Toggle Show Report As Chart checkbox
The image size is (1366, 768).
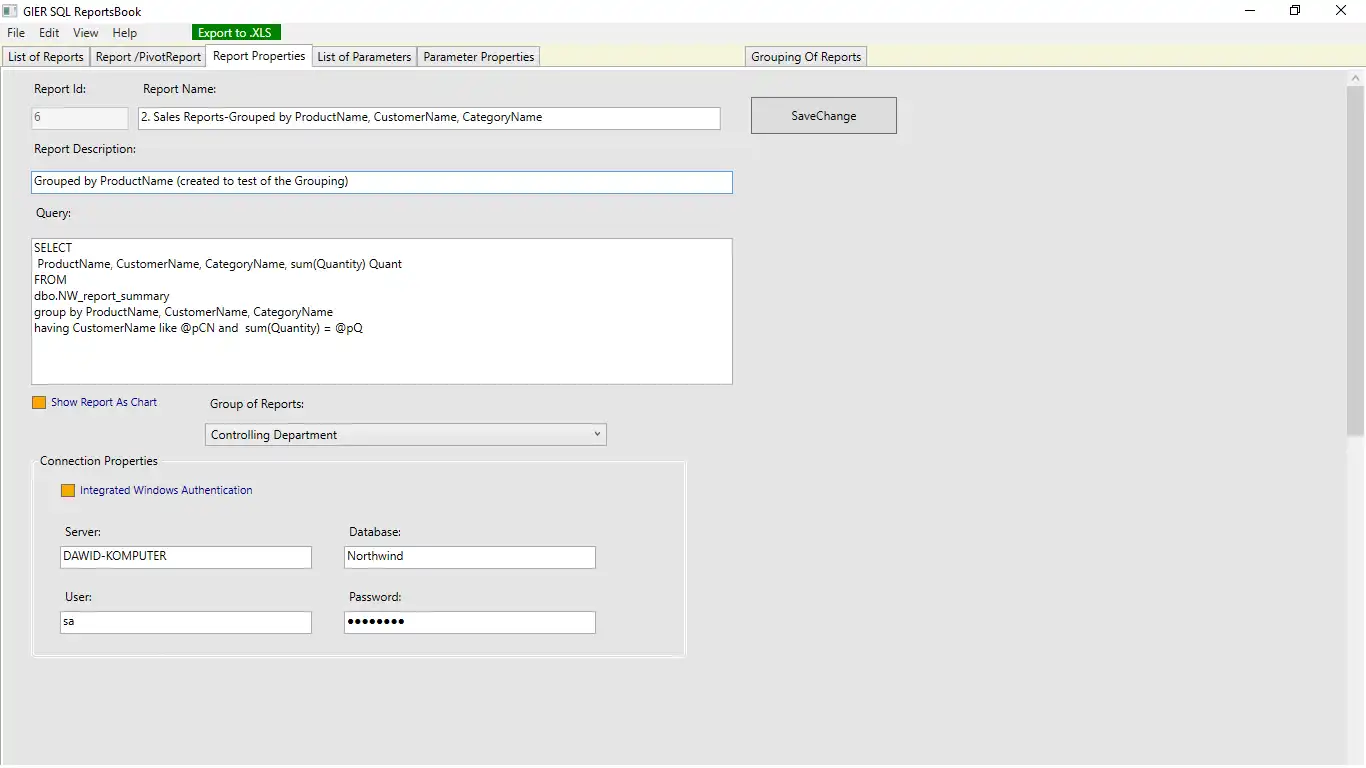39,402
